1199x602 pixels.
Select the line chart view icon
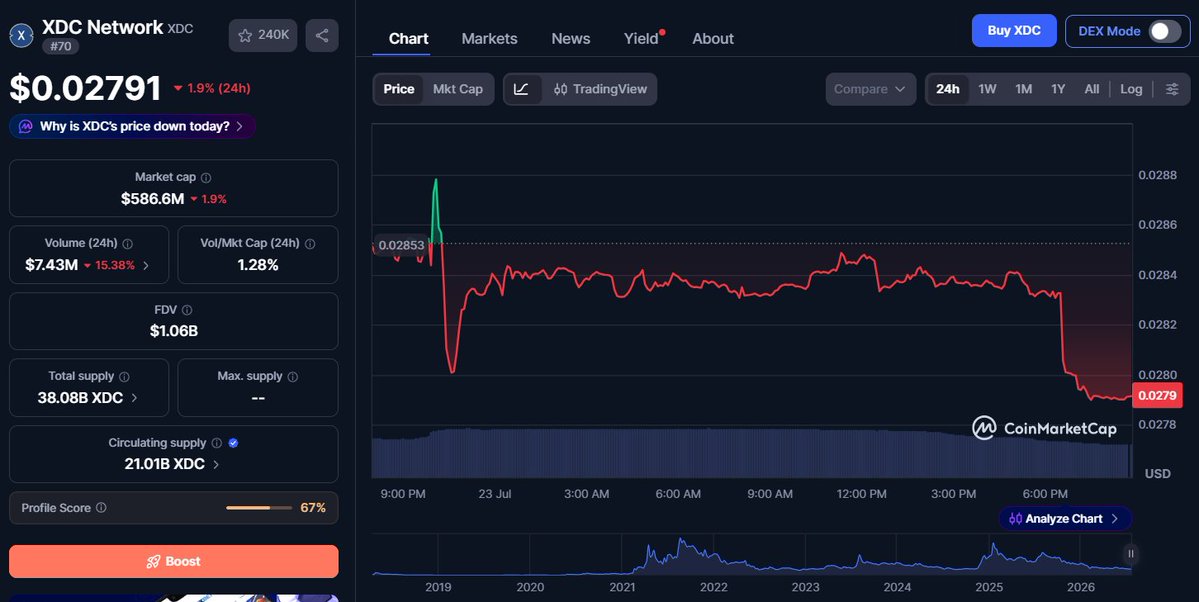coord(522,89)
